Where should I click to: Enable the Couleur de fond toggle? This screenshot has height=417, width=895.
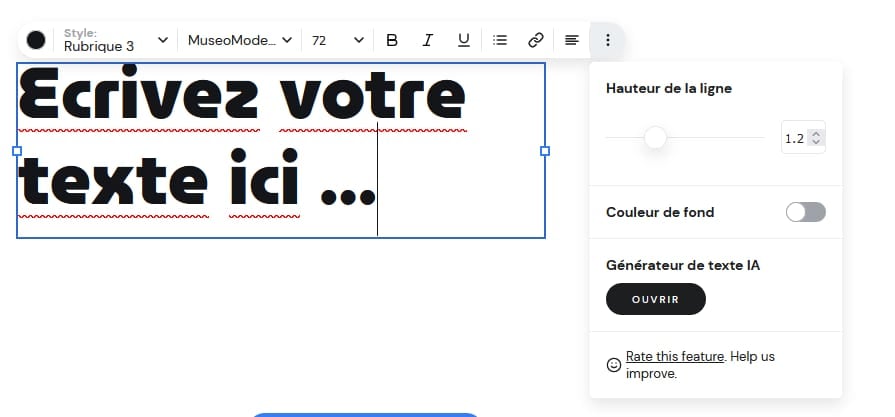tap(806, 212)
